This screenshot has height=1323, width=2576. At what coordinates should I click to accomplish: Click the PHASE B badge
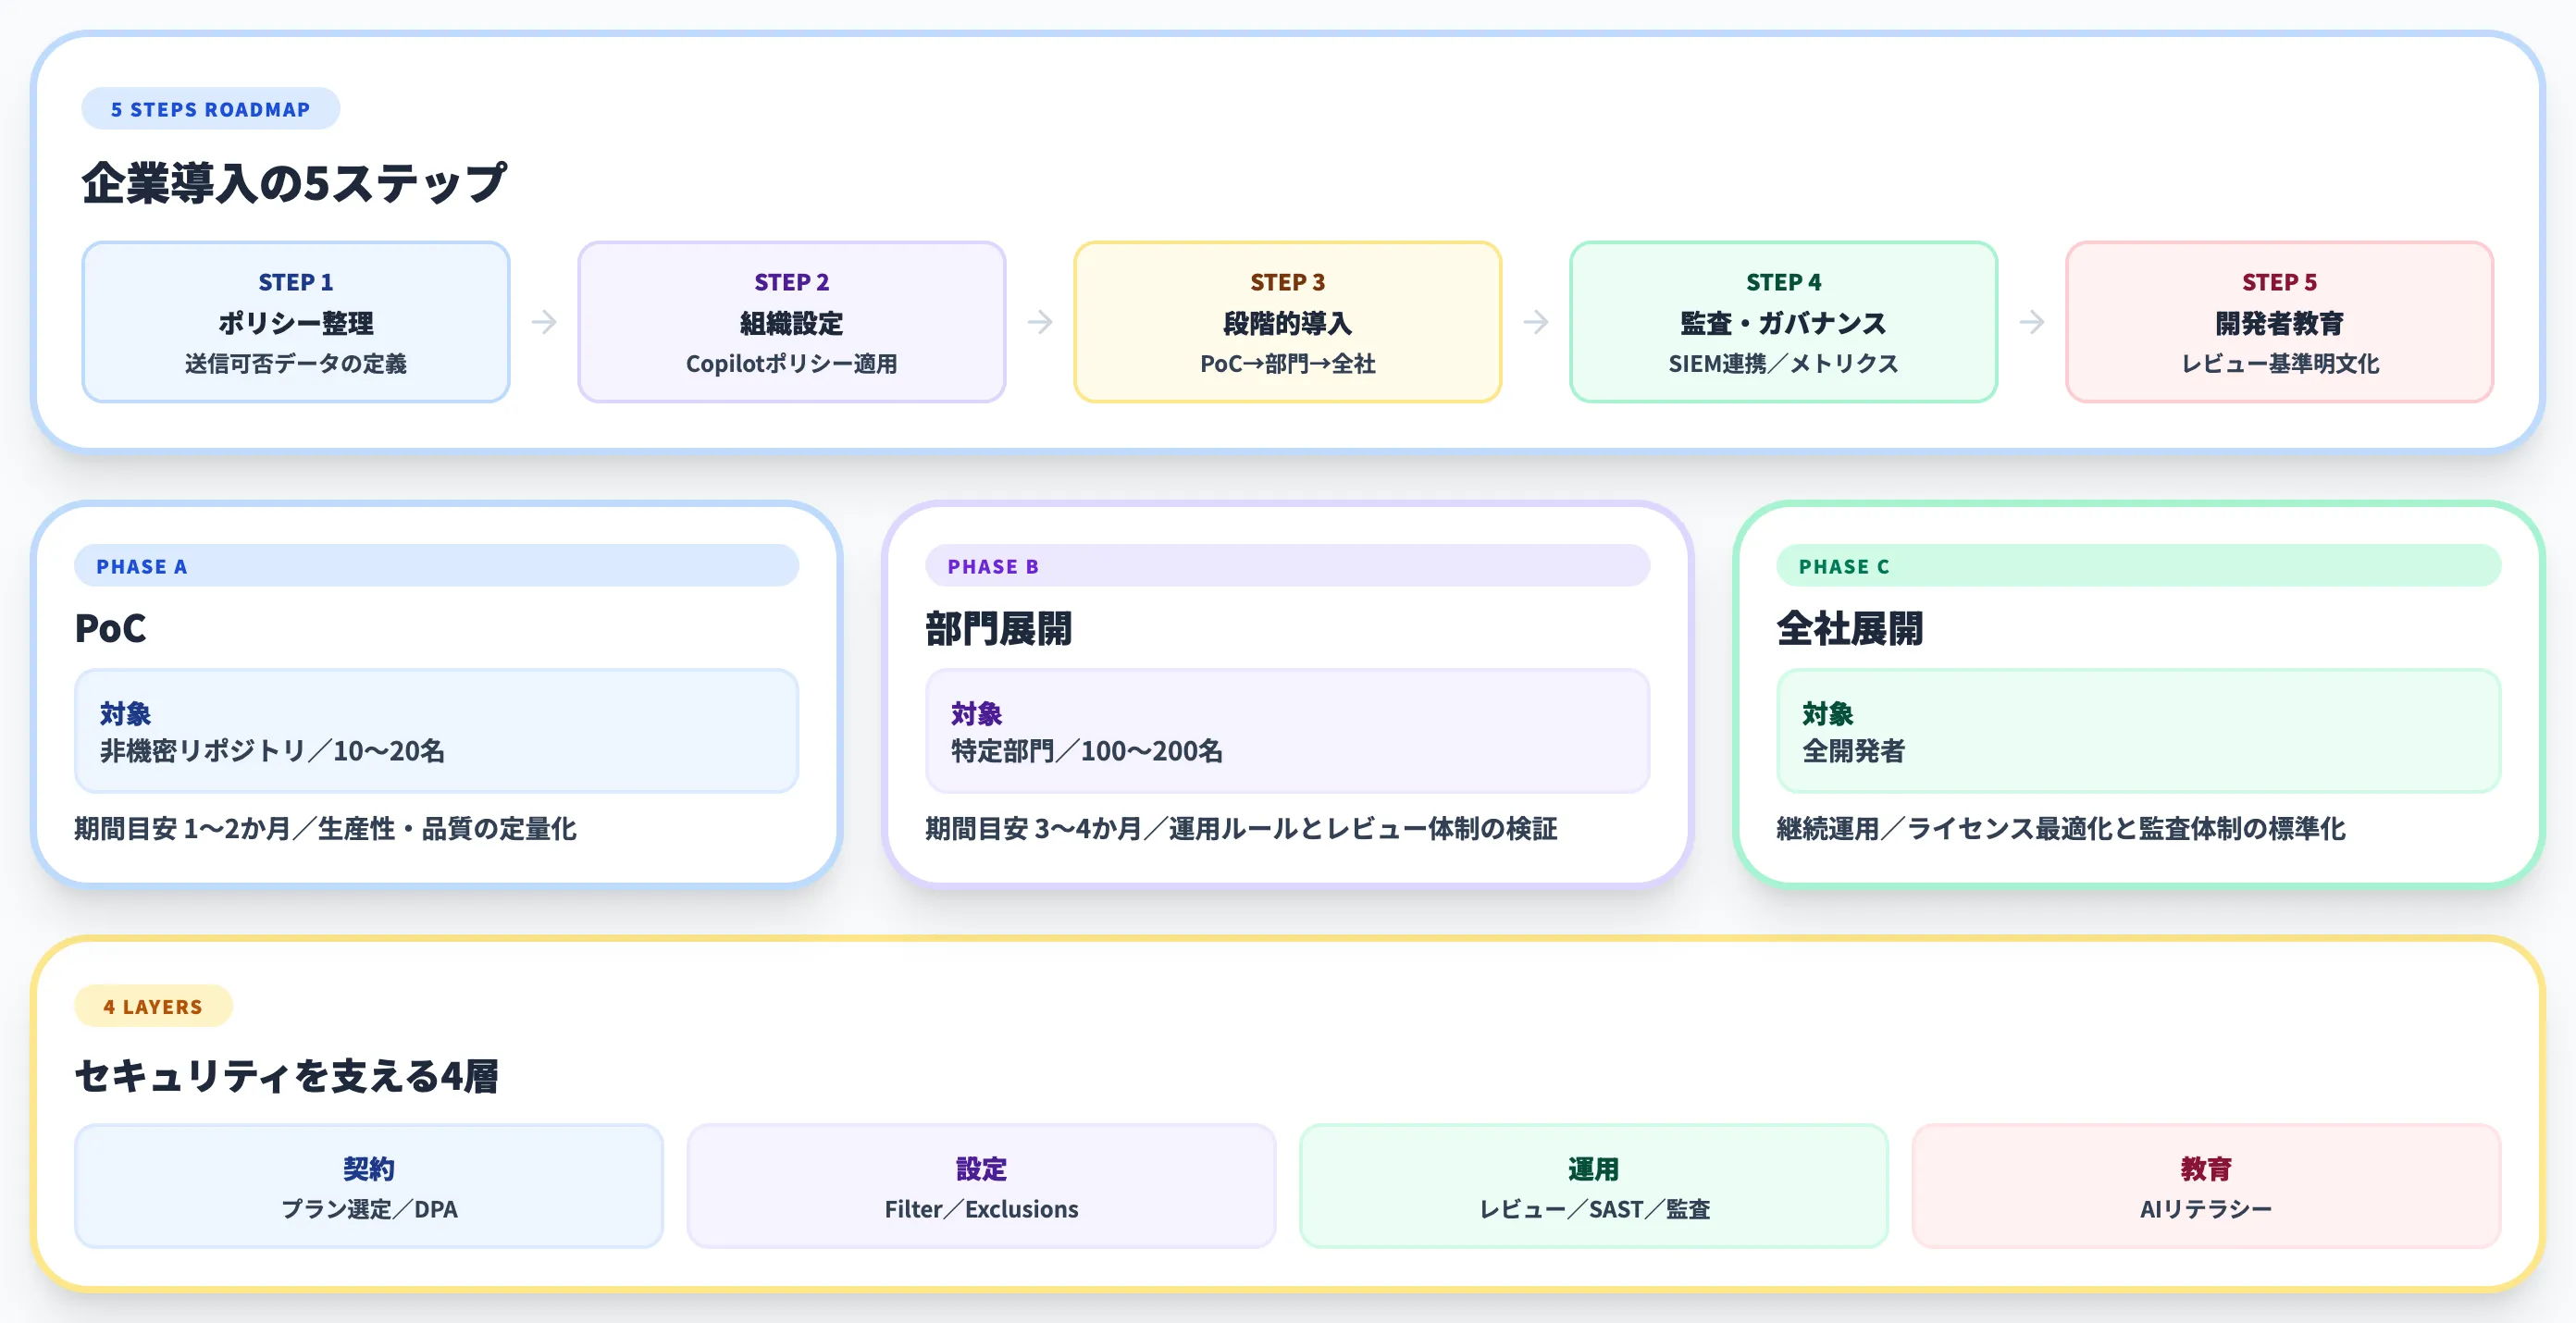(993, 566)
